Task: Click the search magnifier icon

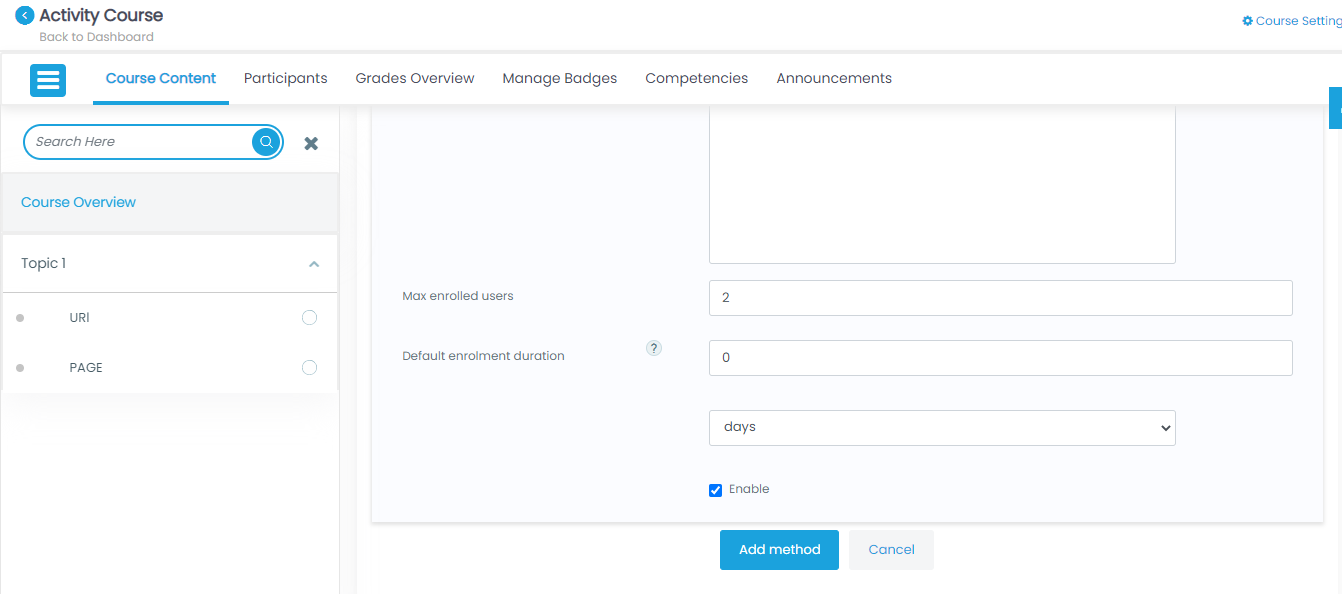Action: pos(266,142)
